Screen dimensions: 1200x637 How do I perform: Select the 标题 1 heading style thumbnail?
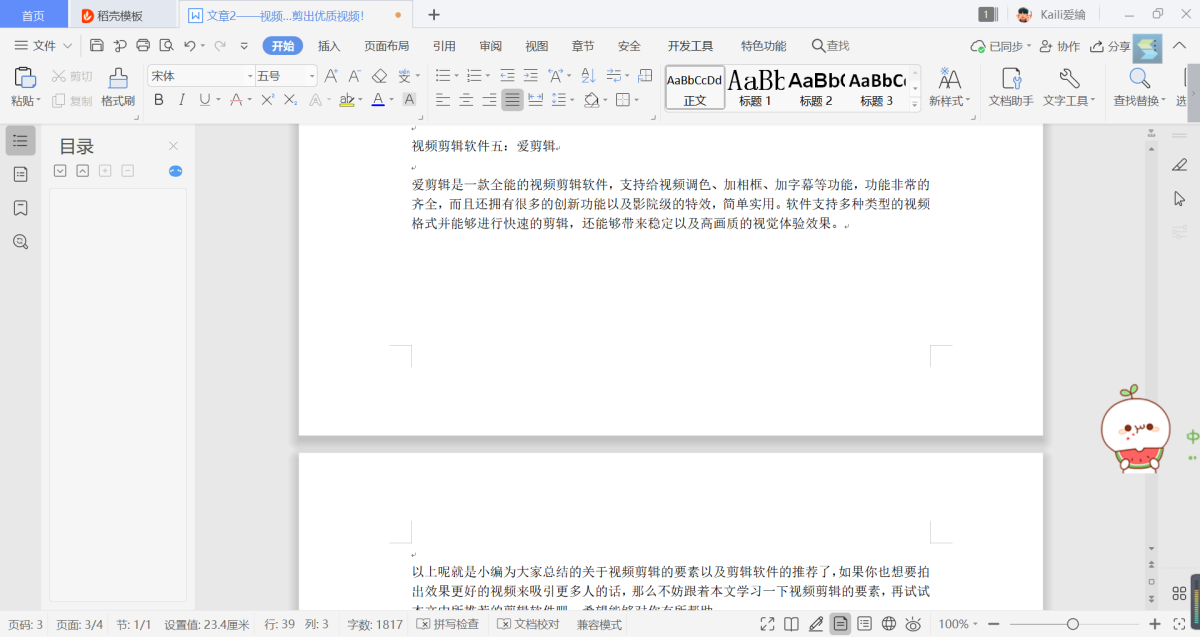pyautogui.click(x=755, y=88)
